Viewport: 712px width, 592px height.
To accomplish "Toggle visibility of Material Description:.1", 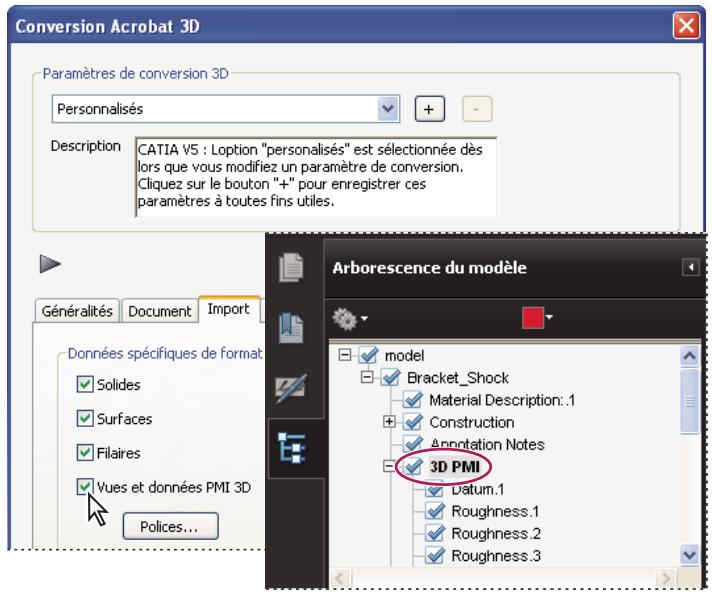I will tap(413, 400).
